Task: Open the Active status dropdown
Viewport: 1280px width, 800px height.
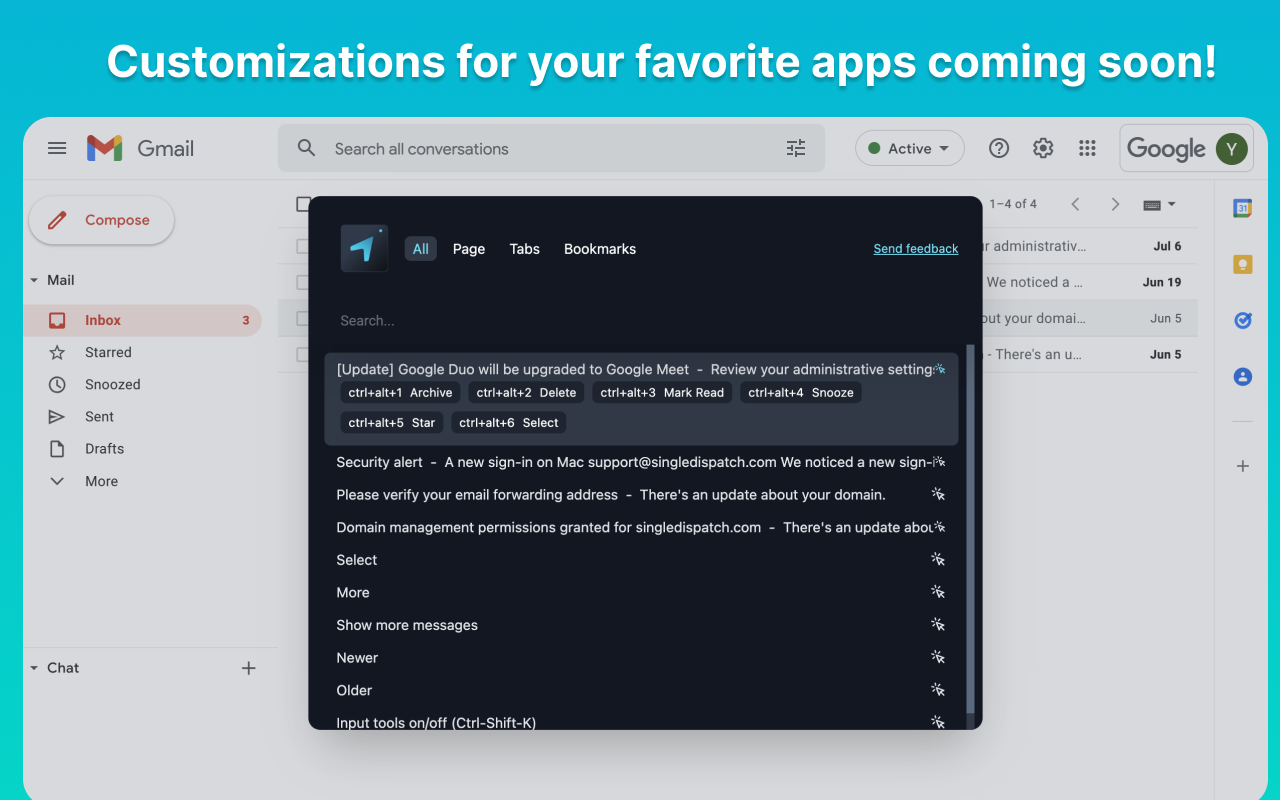Action: (909, 147)
